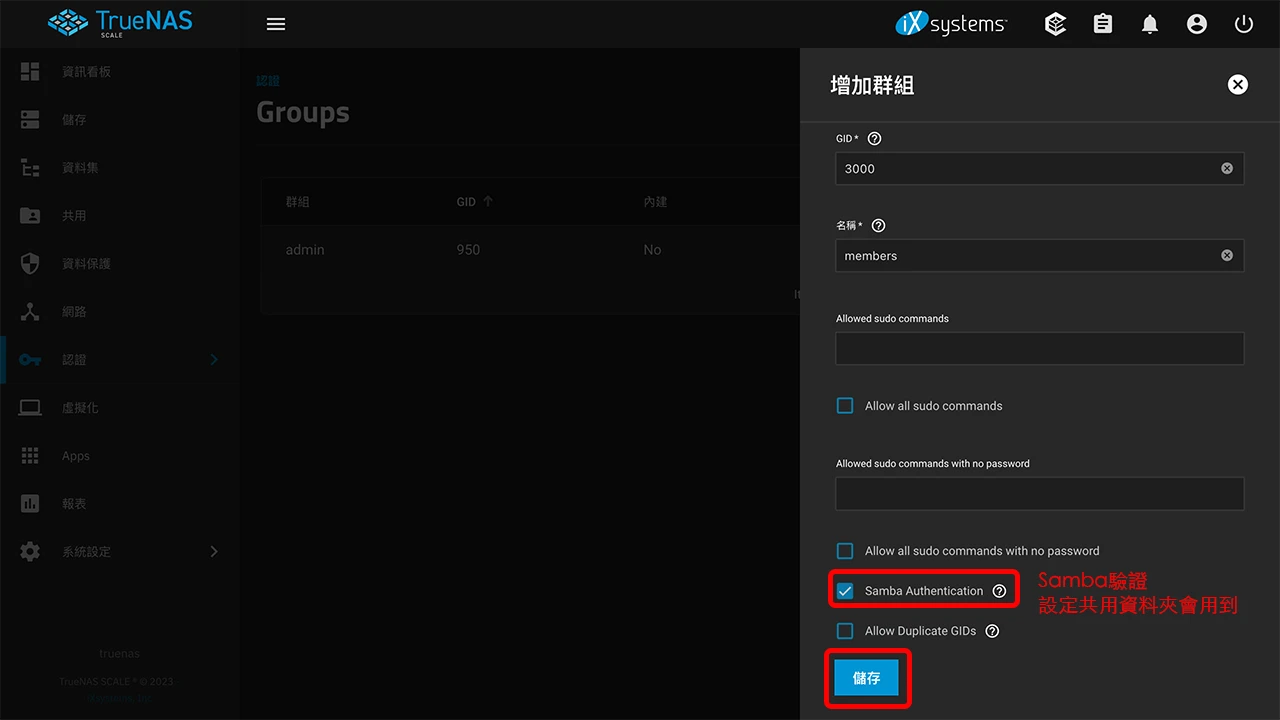Enable Allow Duplicate GIDs

point(844,631)
